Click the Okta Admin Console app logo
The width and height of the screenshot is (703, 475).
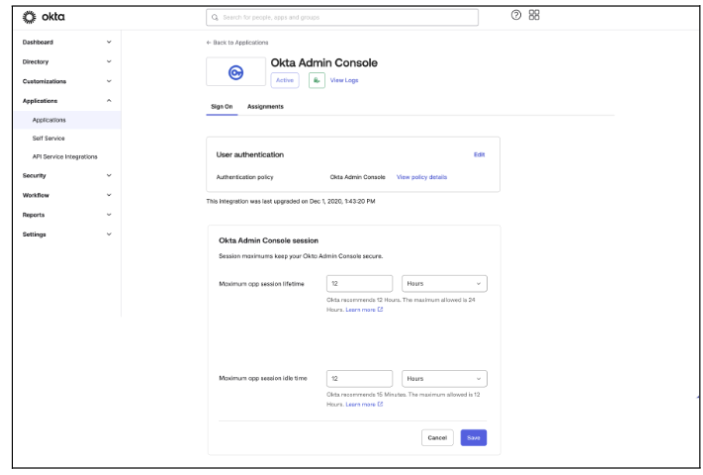(235, 72)
